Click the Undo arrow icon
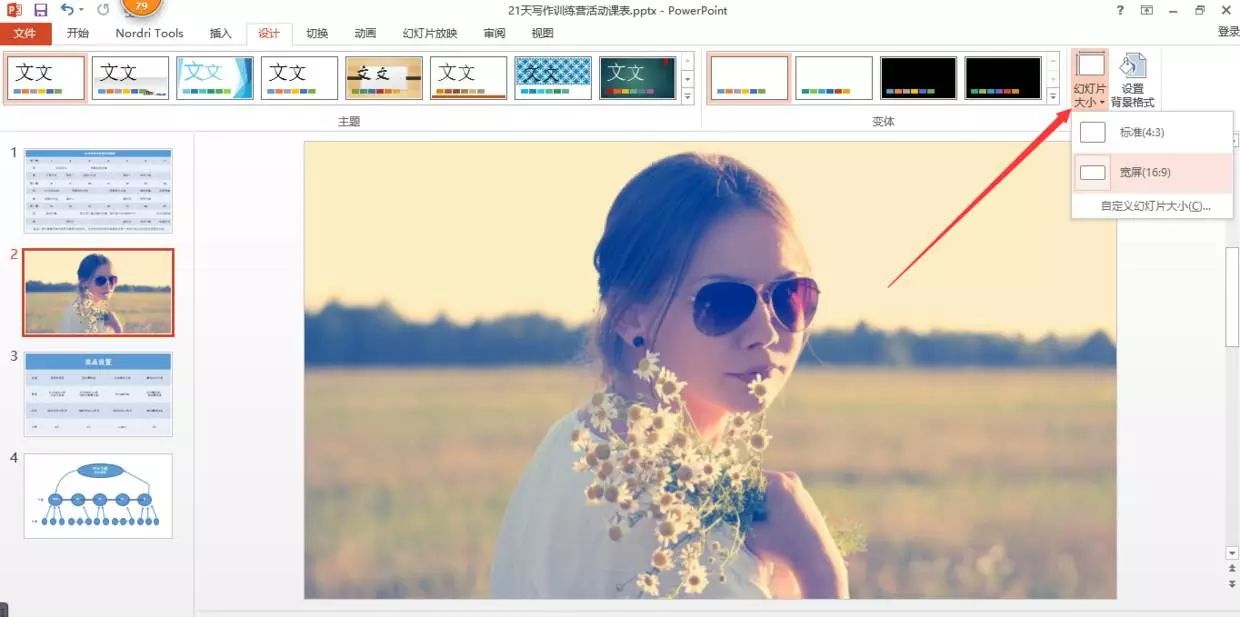Viewport: 1240px width, 617px height. click(67, 10)
